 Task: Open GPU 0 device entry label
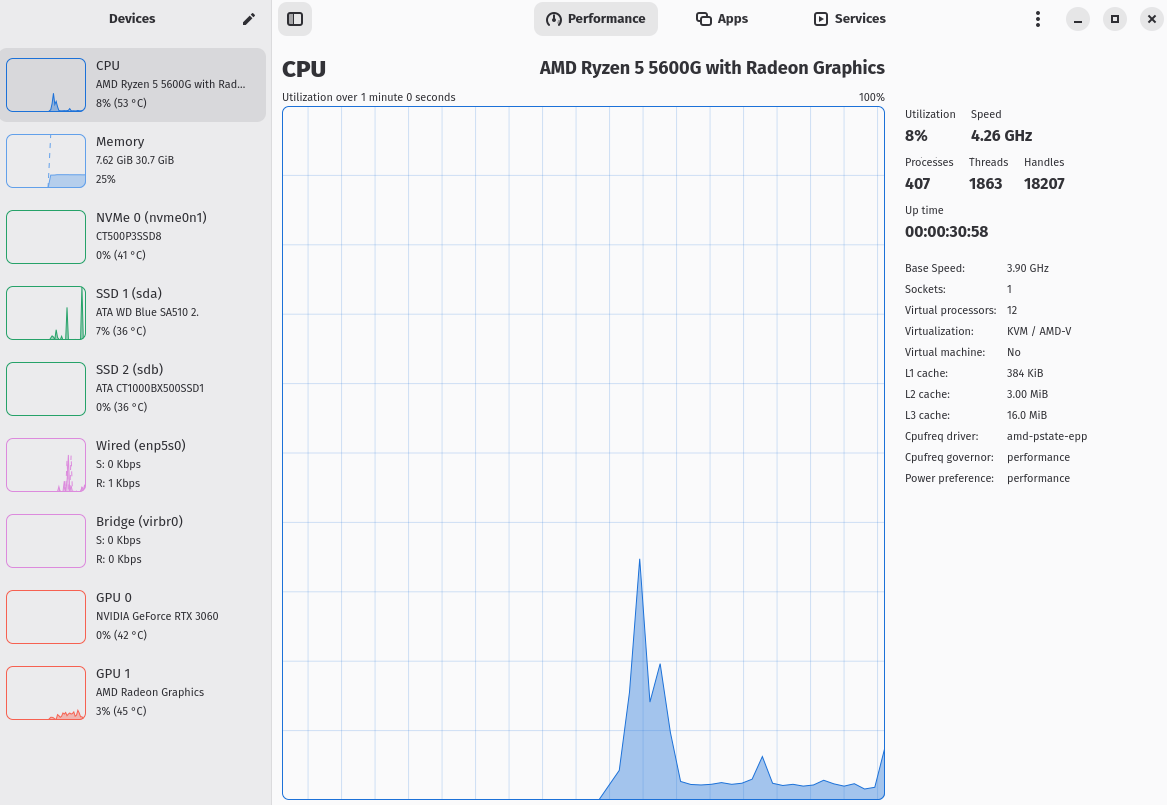coord(114,597)
